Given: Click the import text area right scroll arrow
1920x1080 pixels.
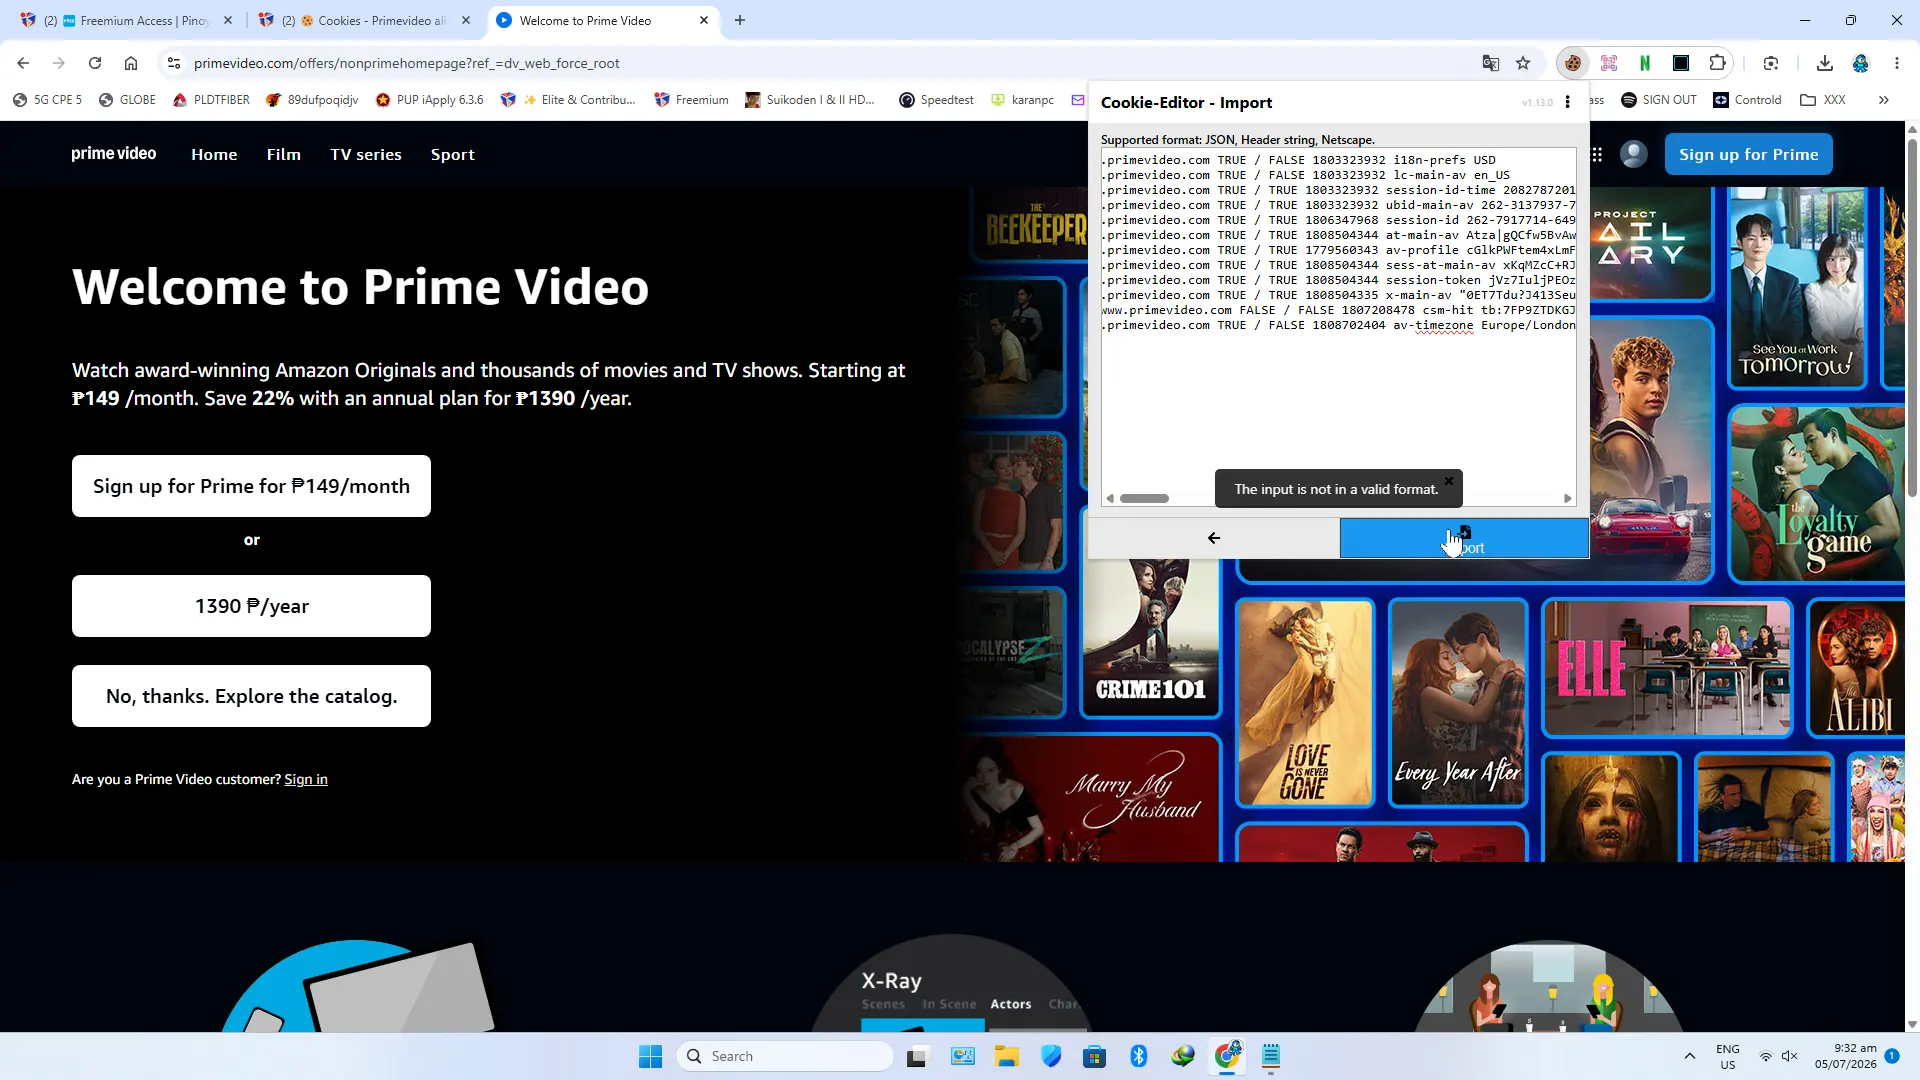Looking at the screenshot, I should [x=1567, y=498].
